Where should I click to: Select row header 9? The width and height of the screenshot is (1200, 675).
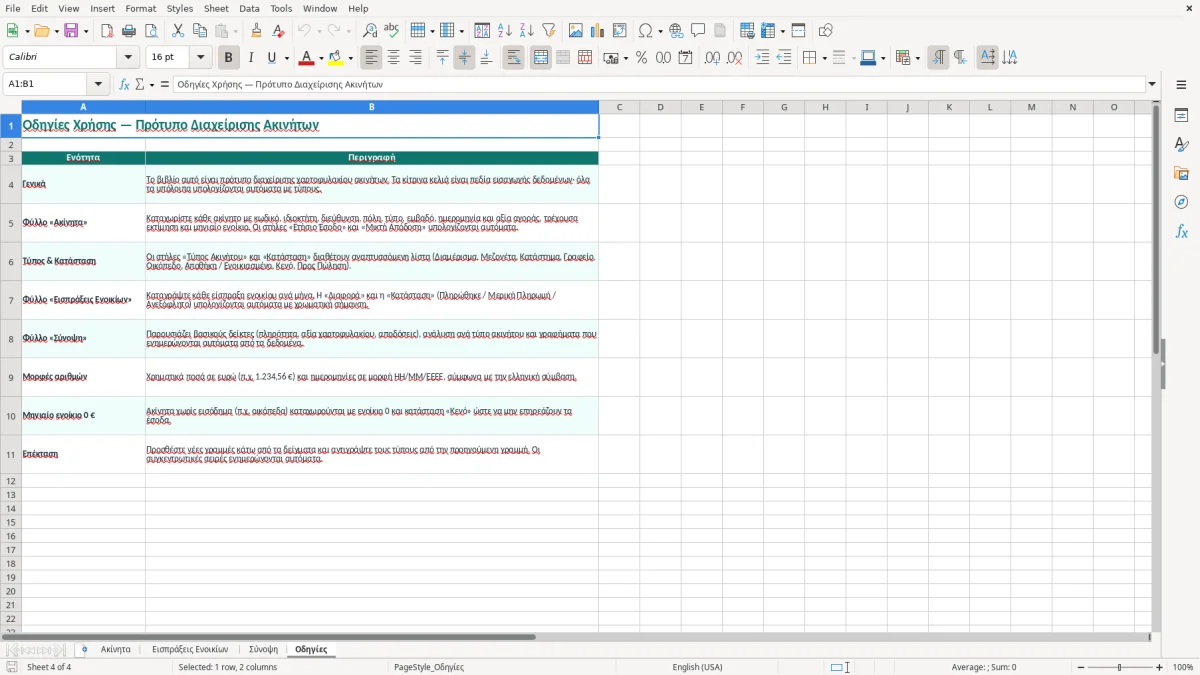click(11, 377)
